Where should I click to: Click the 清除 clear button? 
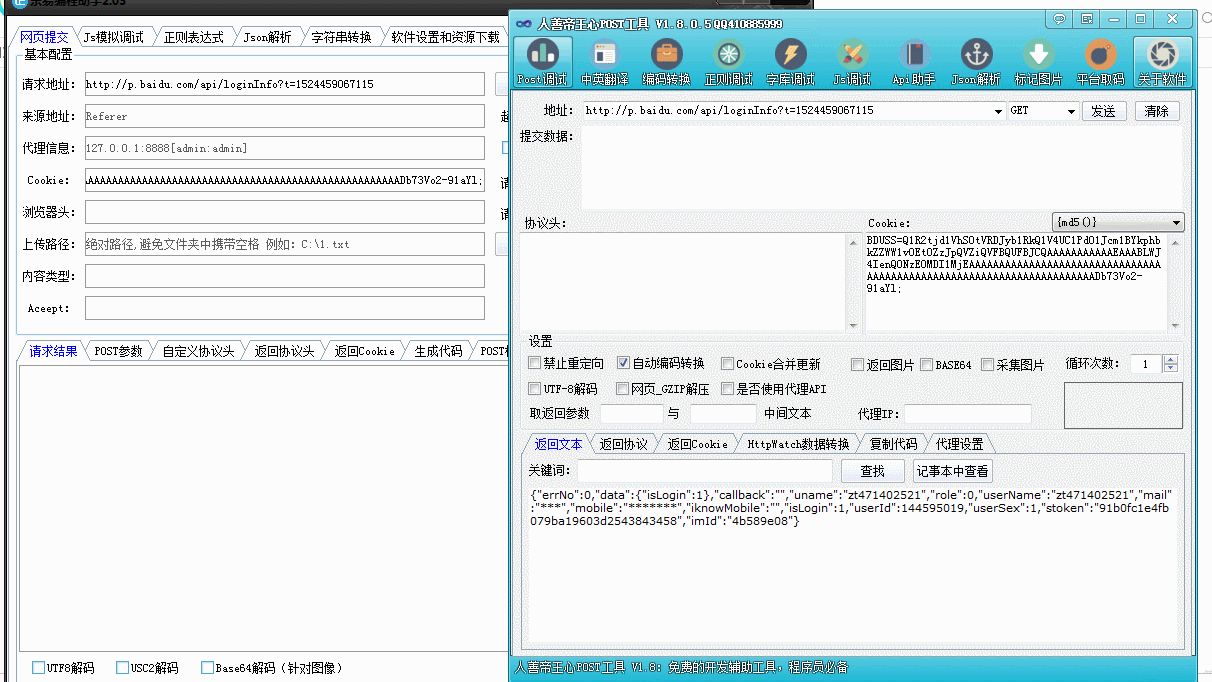[1157, 111]
